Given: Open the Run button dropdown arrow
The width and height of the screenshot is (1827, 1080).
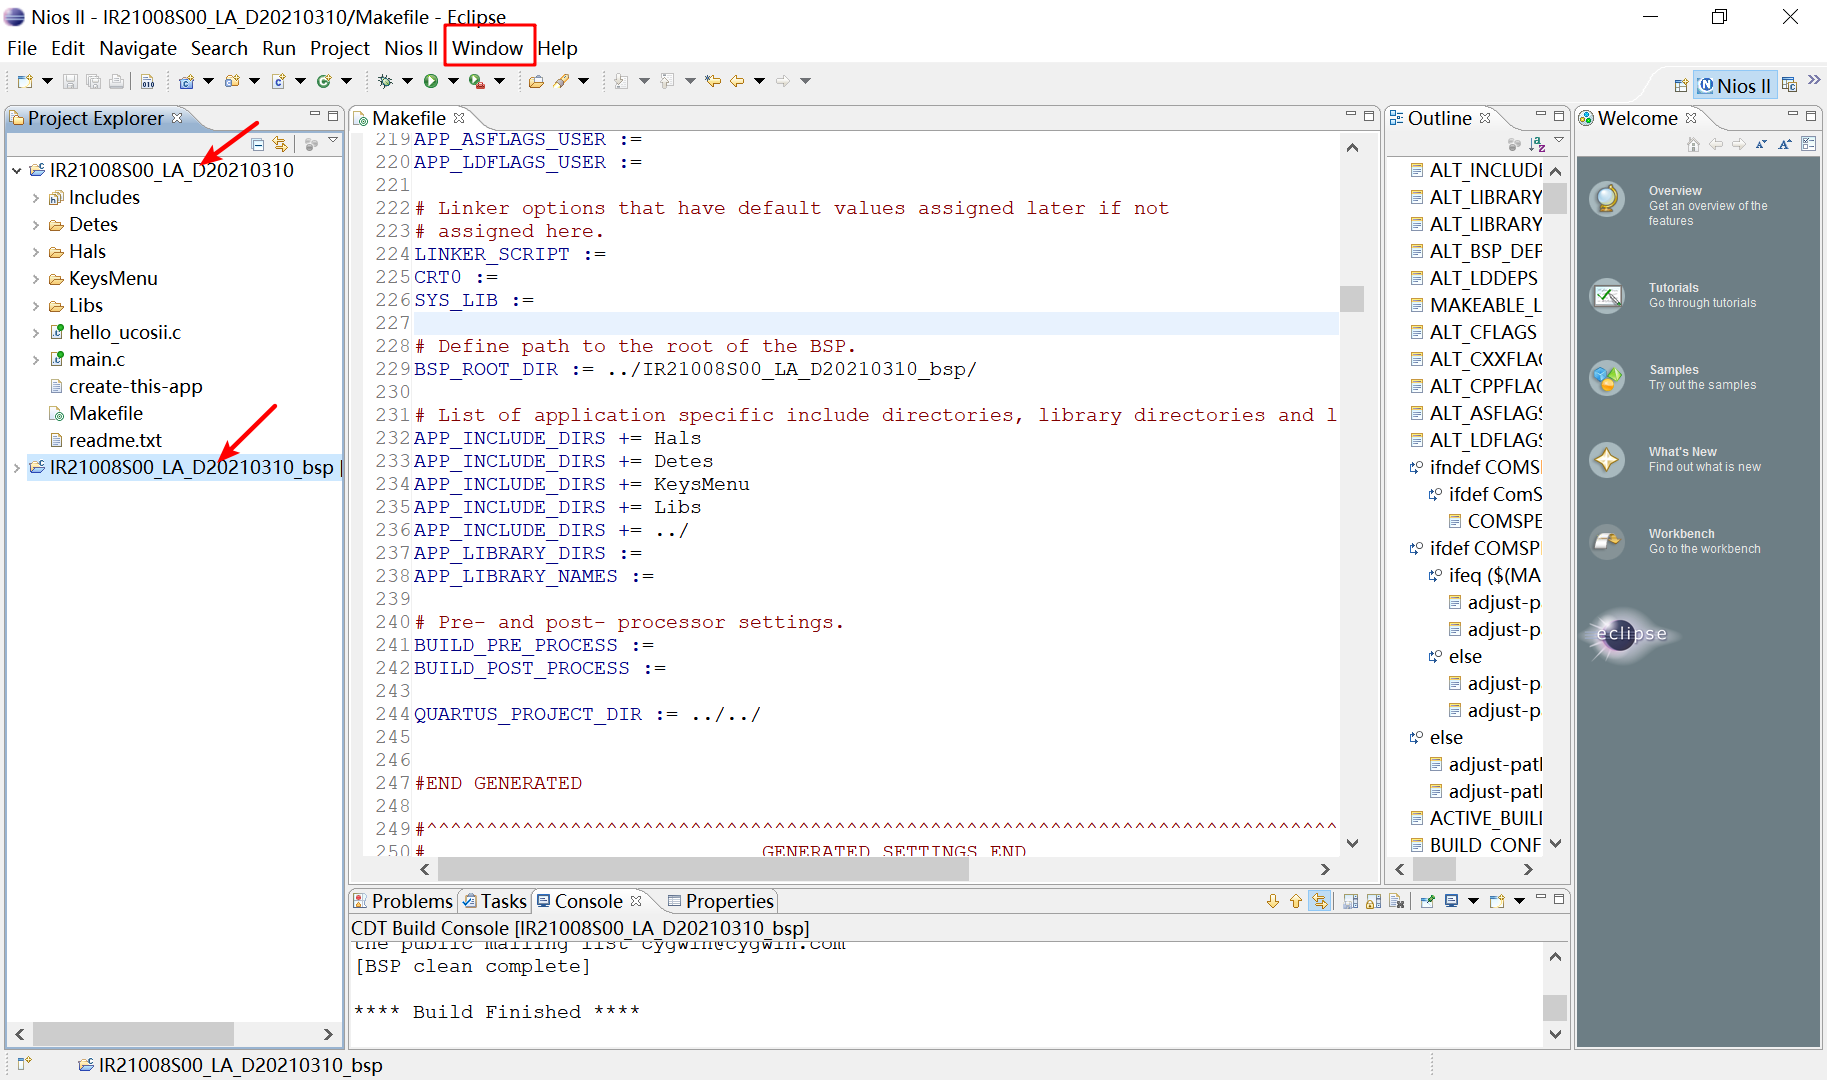Looking at the screenshot, I should coord(453,81).
